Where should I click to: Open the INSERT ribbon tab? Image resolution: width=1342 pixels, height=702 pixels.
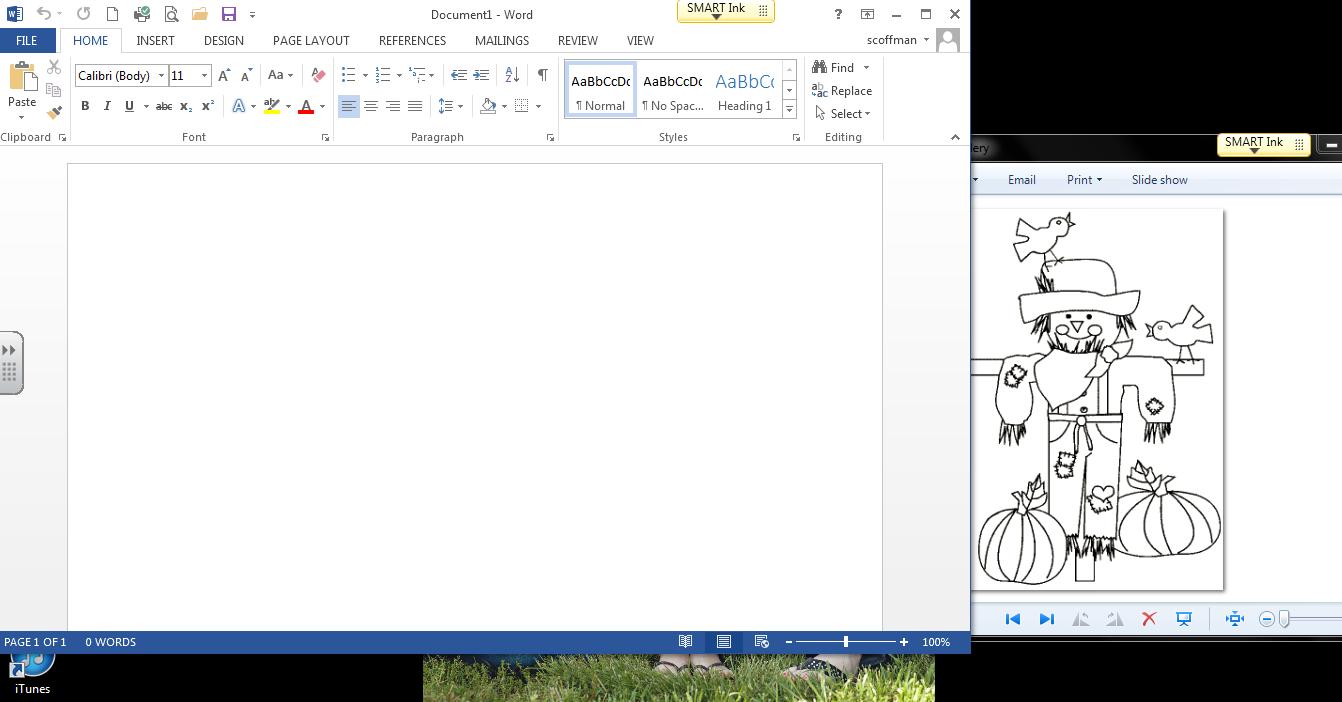pos(155,41)
